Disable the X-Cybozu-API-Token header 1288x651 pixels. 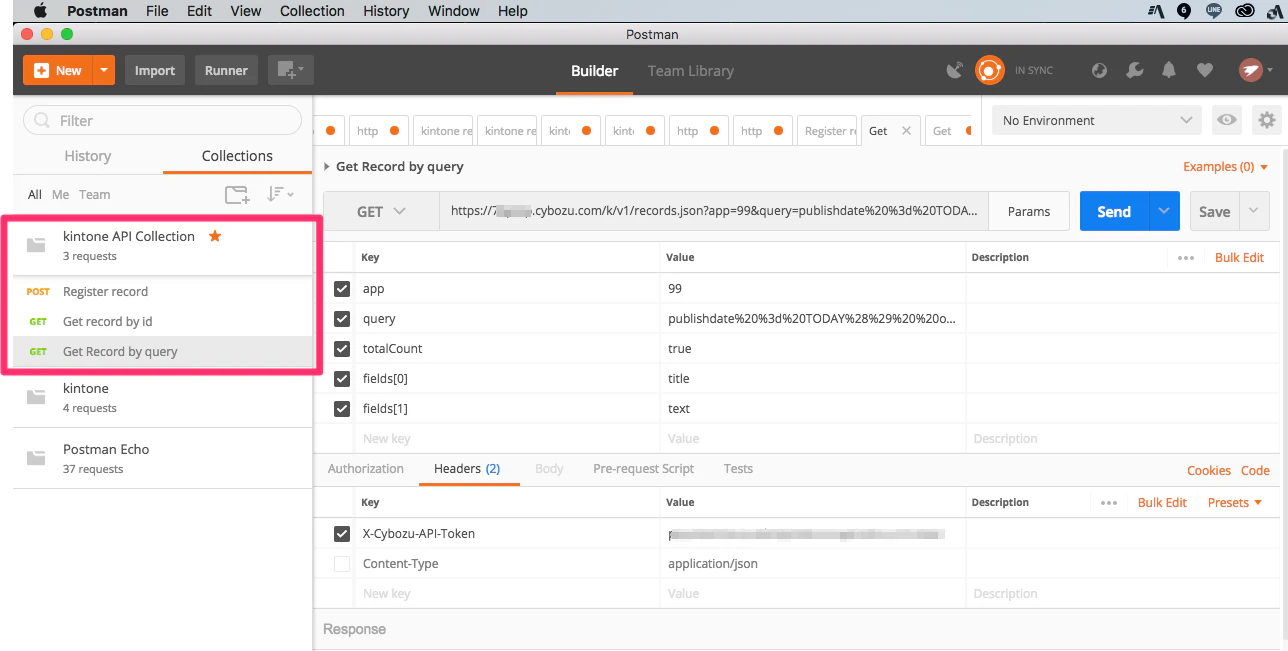tap(342, 534)
